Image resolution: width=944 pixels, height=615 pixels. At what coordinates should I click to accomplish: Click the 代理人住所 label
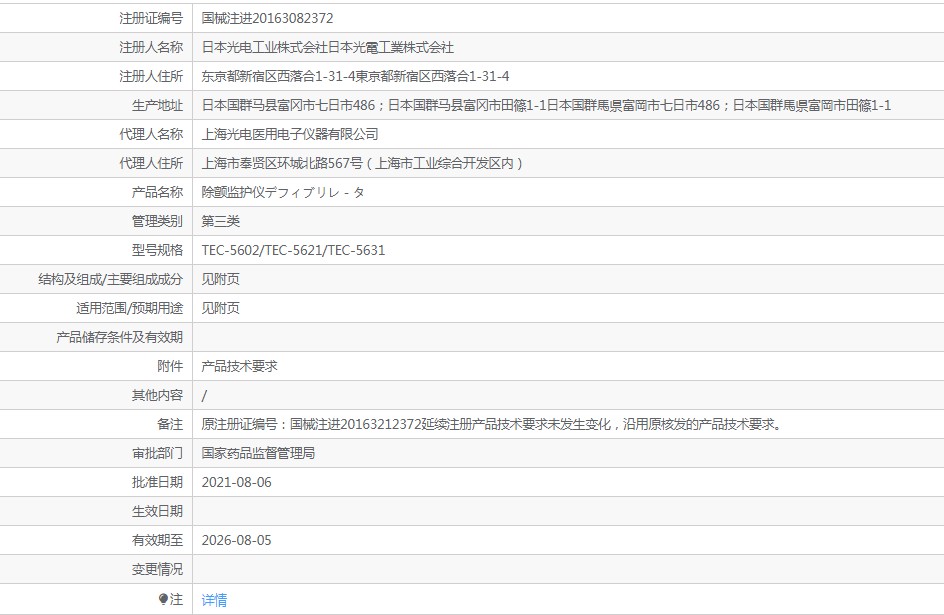click(x=151, y=163)
